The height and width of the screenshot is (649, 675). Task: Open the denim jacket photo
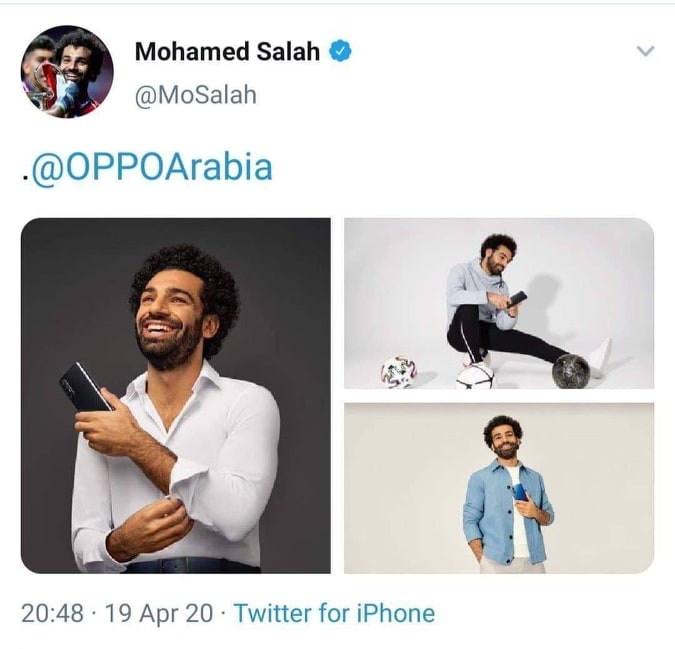click(499, 488)
